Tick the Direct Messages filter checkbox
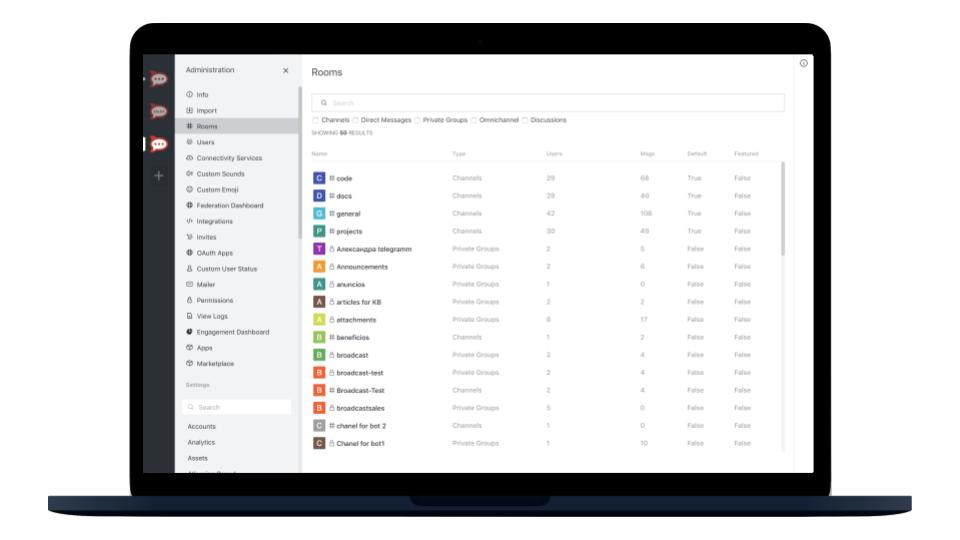Viewport: 960px width, 540px height. pos(356,121)
